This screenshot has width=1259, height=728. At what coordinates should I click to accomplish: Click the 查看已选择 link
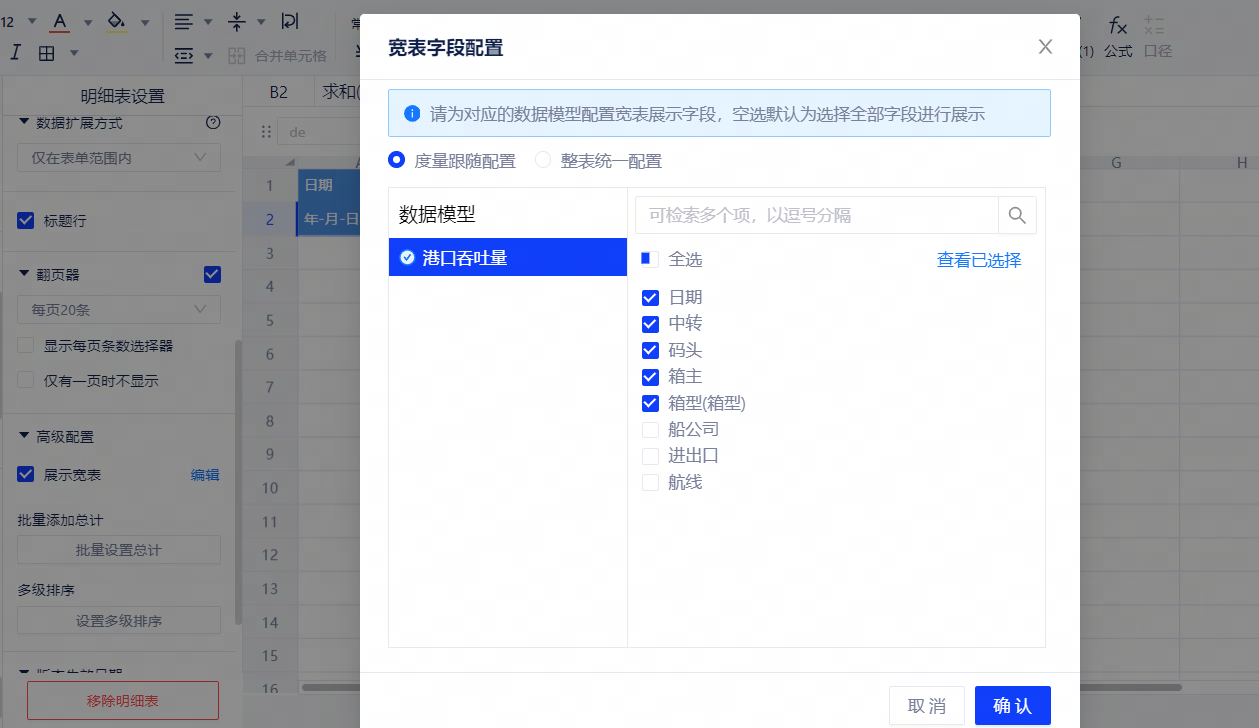[978, 260]
